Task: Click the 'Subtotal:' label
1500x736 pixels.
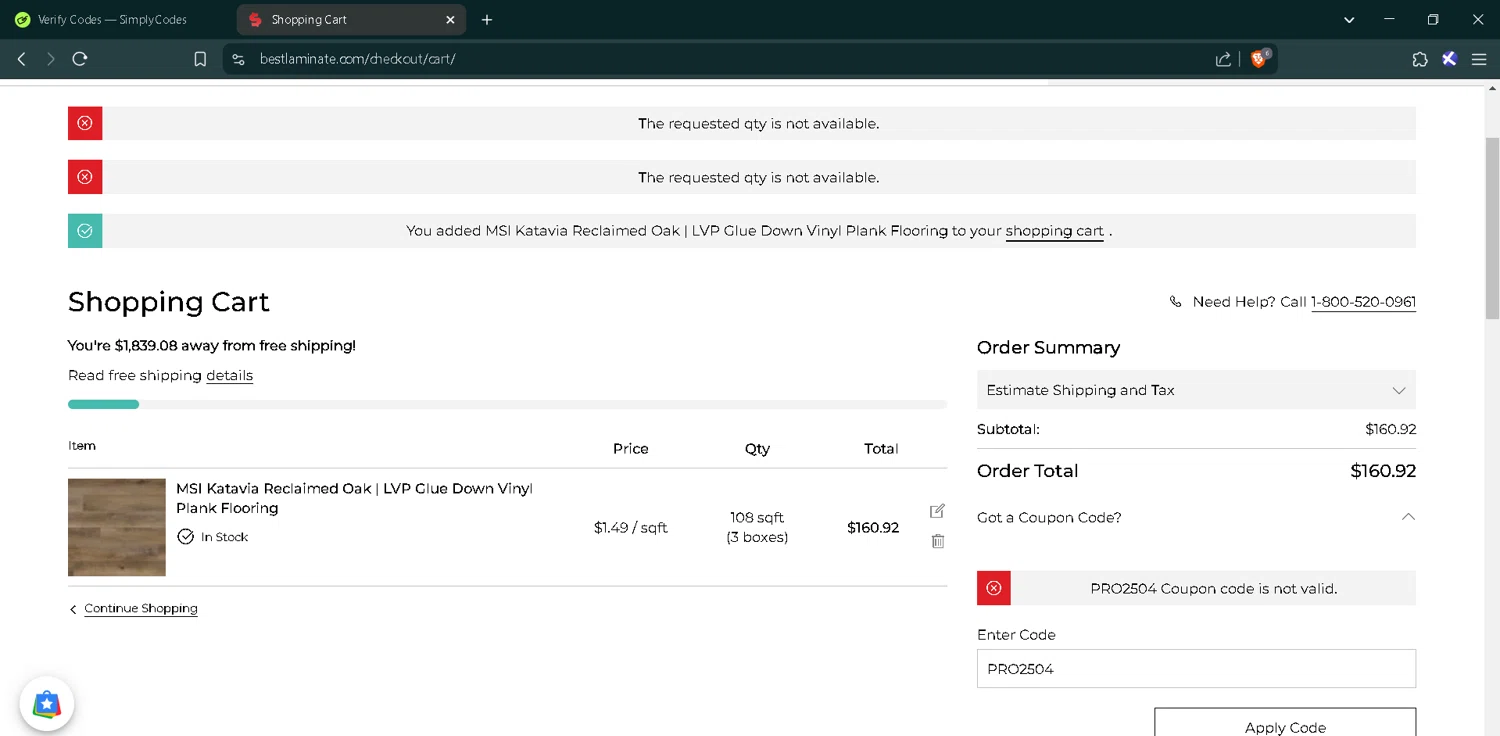Action: click(1008, 429)
